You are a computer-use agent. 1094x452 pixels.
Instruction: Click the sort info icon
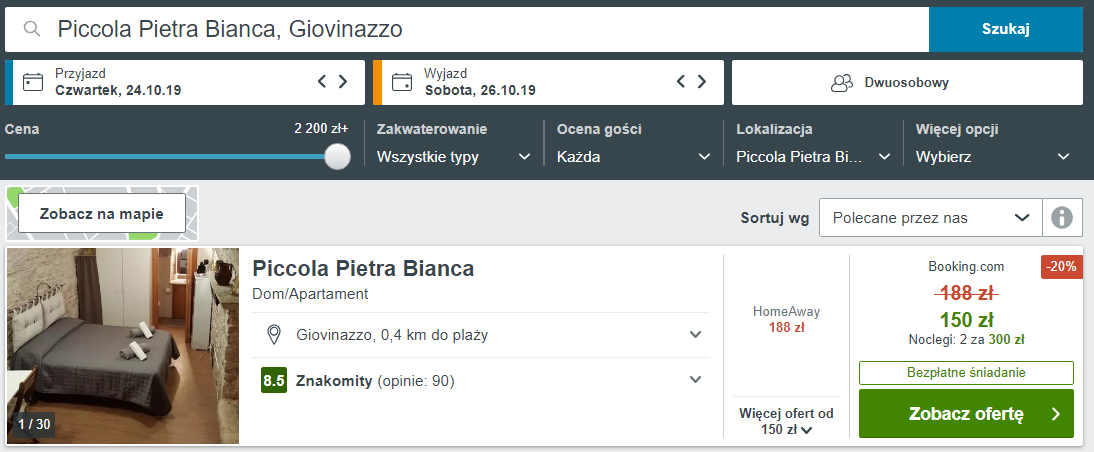pos(1062,217)
